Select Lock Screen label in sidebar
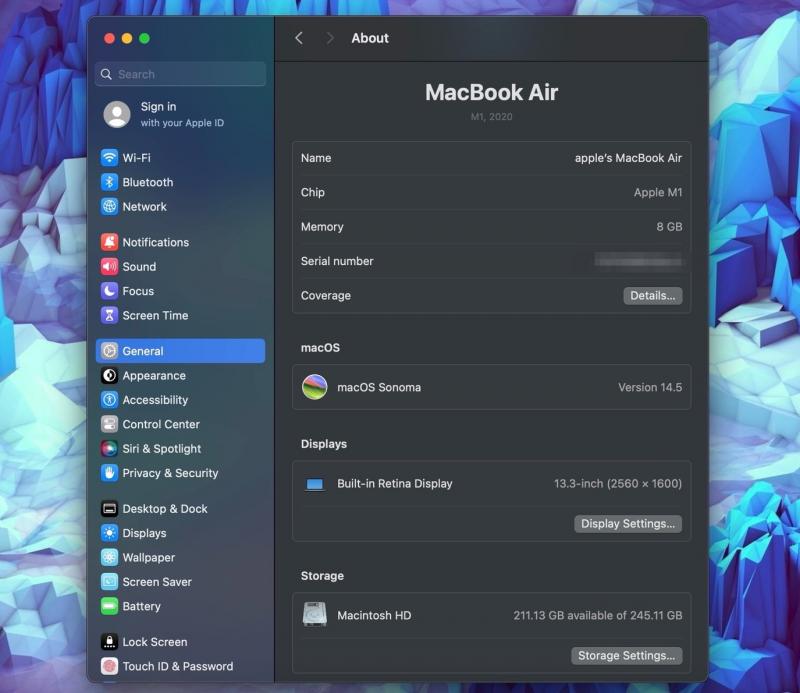Screen dimensions: 800x693 pyautogui.click(x=155, y=642)
